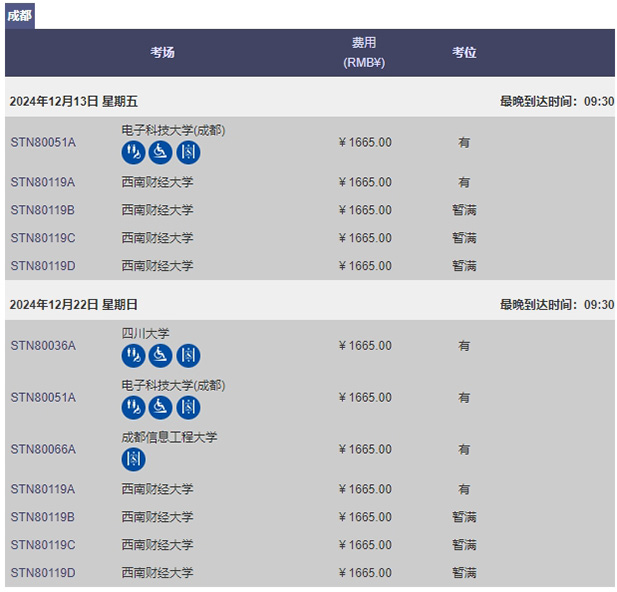Click elevator icon under 成都信息工程大学
617x592 pixels.
tap(133, 459)
